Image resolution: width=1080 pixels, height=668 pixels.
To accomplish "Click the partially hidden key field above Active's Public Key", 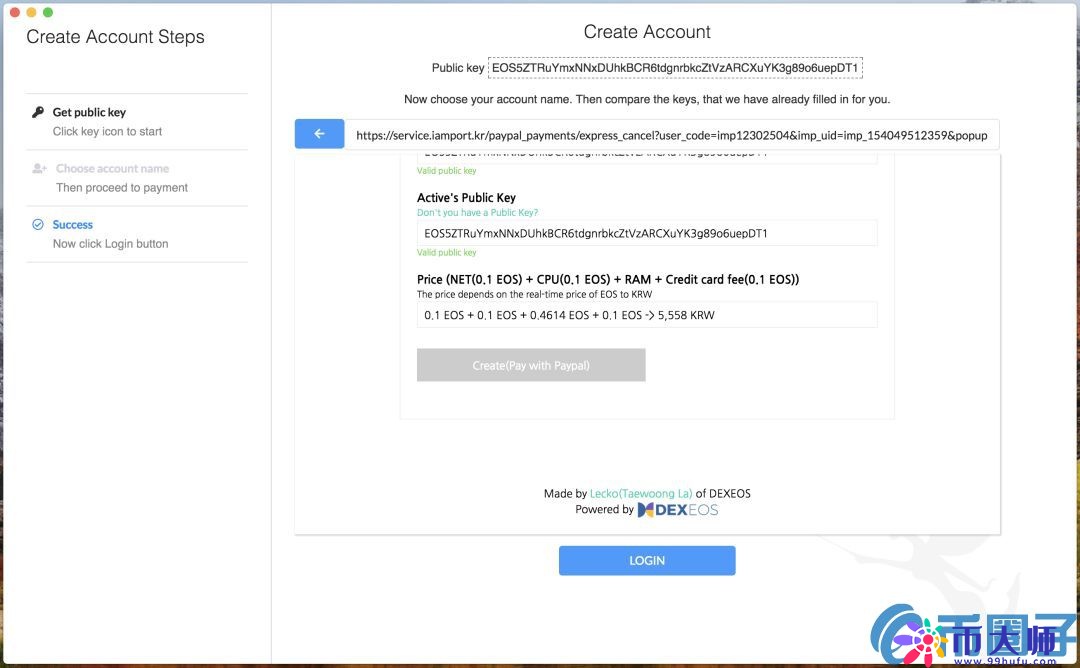I will [646, 157].
